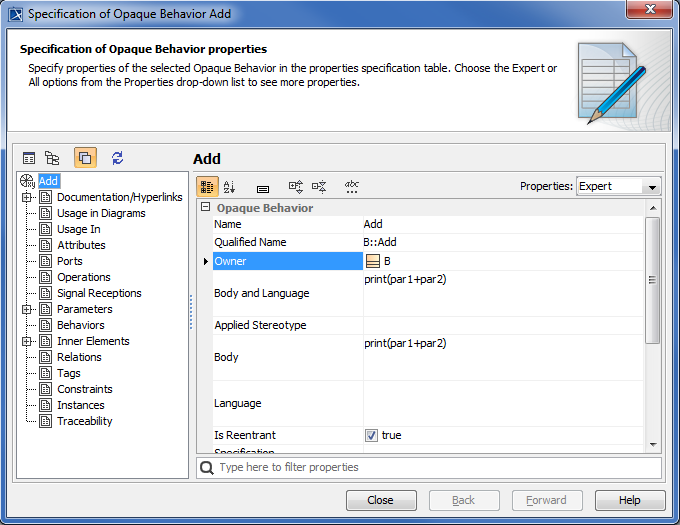Click the abc customize properties icon
The width and height of the screenshot is (680, 525).
352,187
